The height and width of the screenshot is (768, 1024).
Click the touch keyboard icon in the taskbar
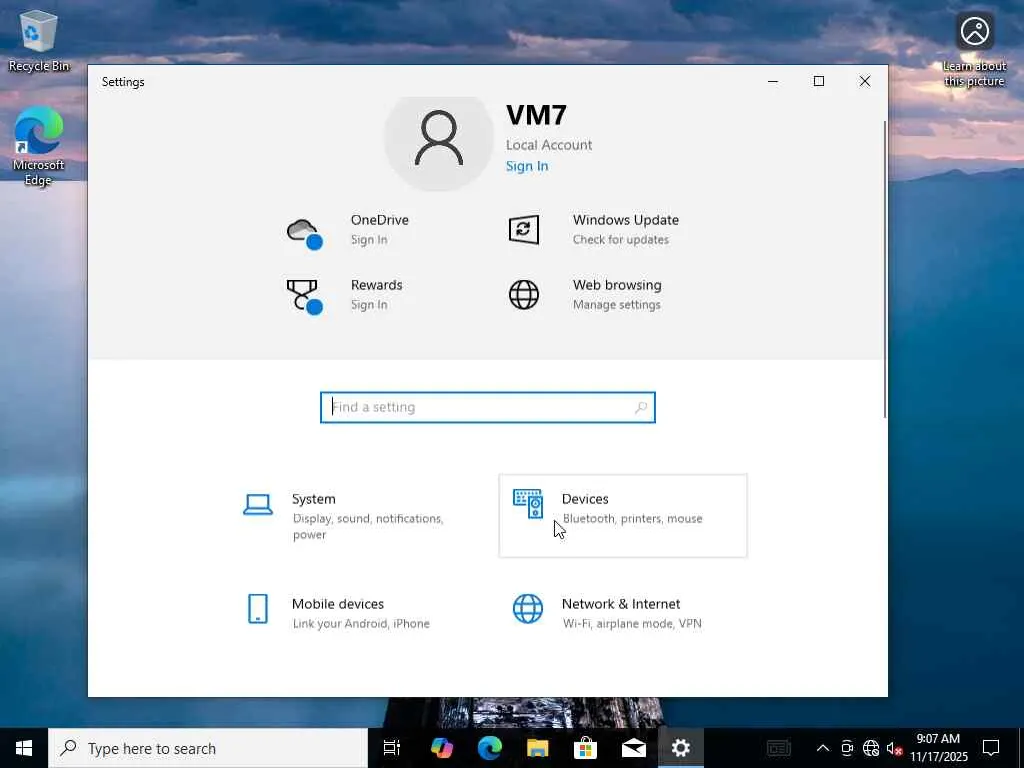[x=778, y=748]
